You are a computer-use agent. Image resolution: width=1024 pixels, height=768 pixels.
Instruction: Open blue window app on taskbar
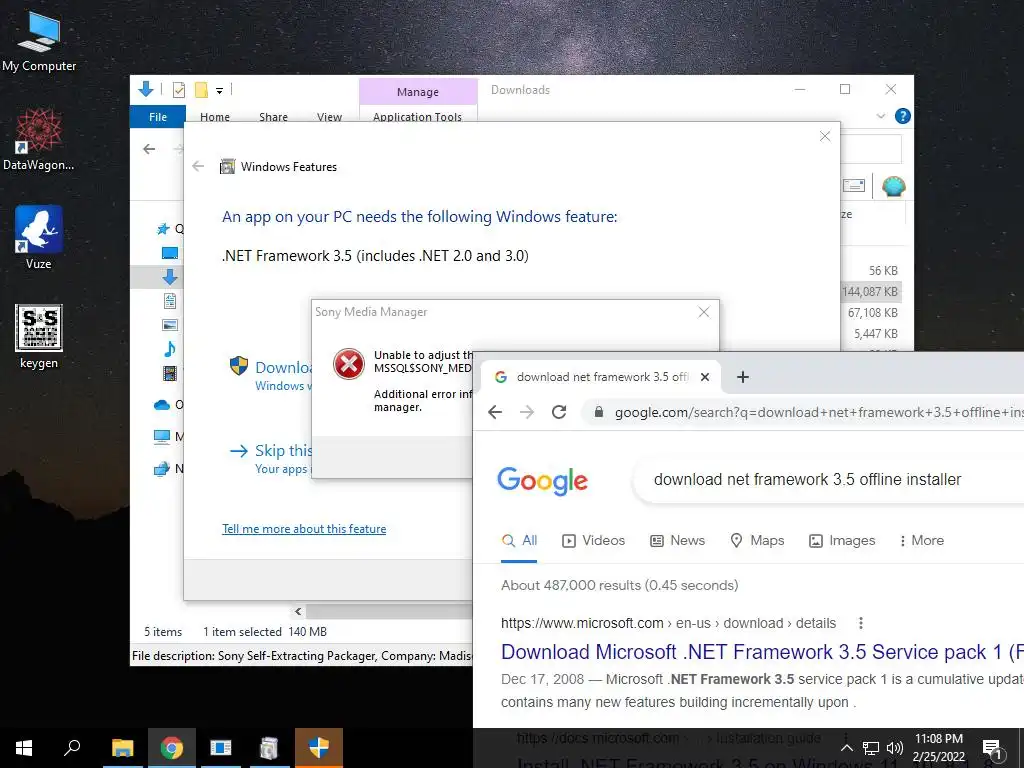coord(221,748)
